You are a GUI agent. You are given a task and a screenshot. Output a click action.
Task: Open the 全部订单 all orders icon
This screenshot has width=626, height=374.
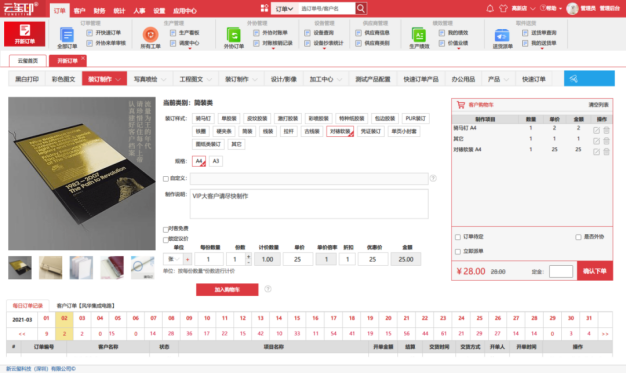[x=67, y=35]
